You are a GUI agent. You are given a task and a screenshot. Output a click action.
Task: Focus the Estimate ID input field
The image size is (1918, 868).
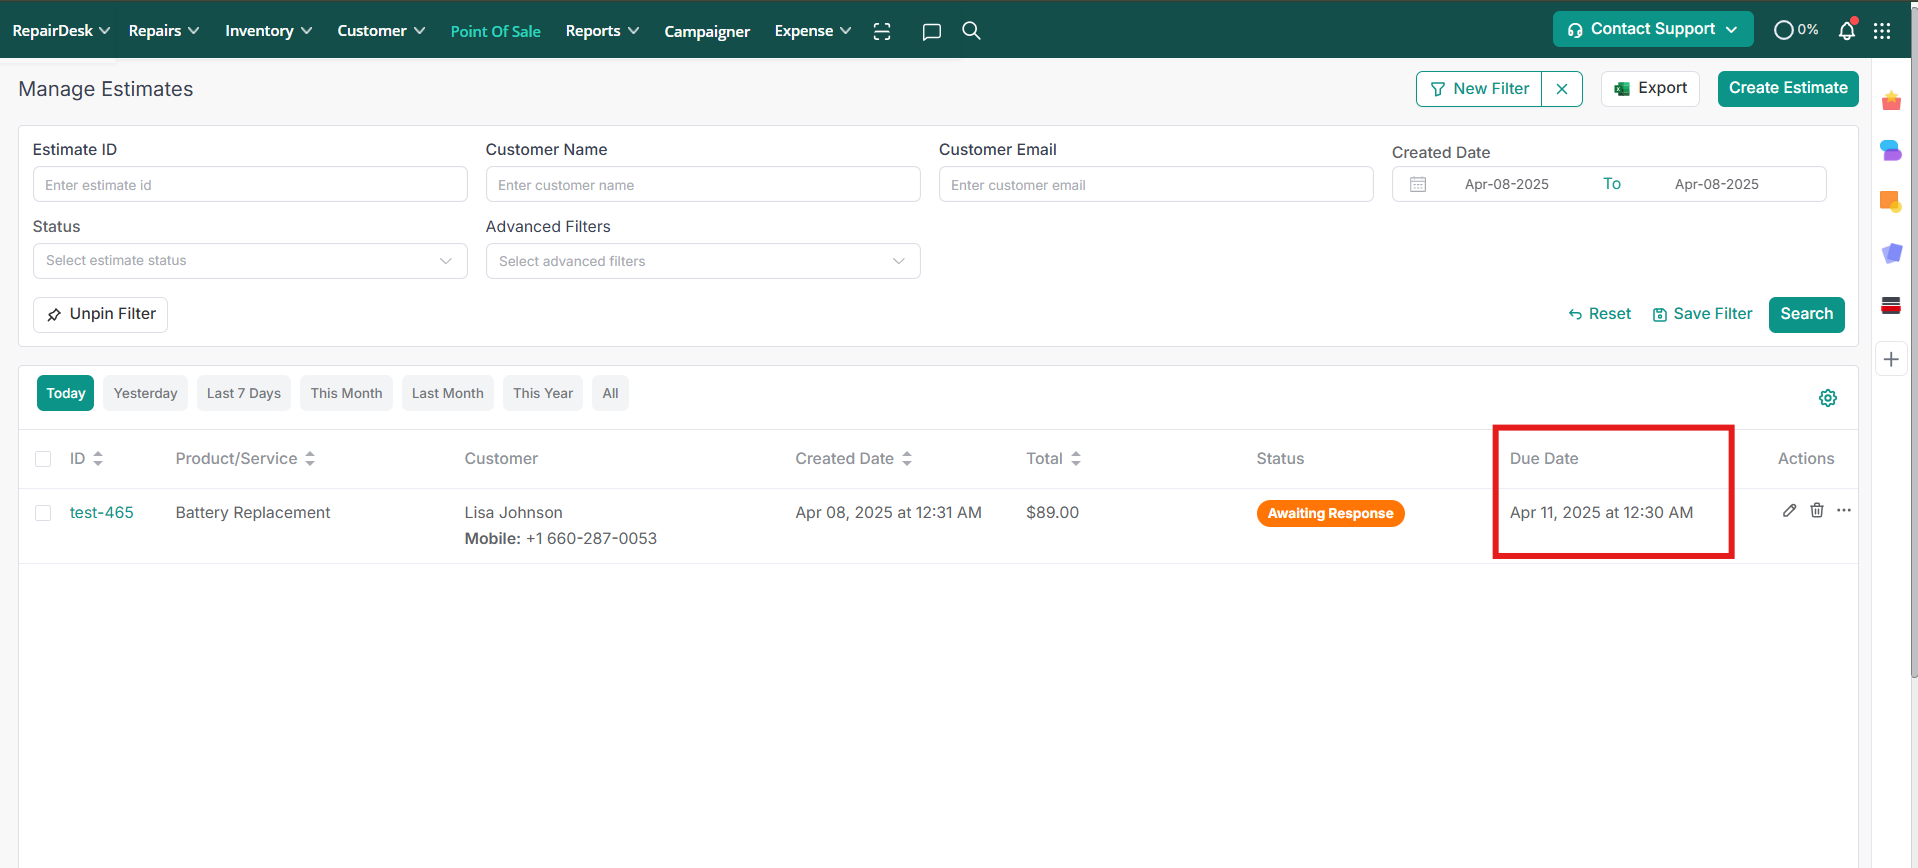point(250,185)
